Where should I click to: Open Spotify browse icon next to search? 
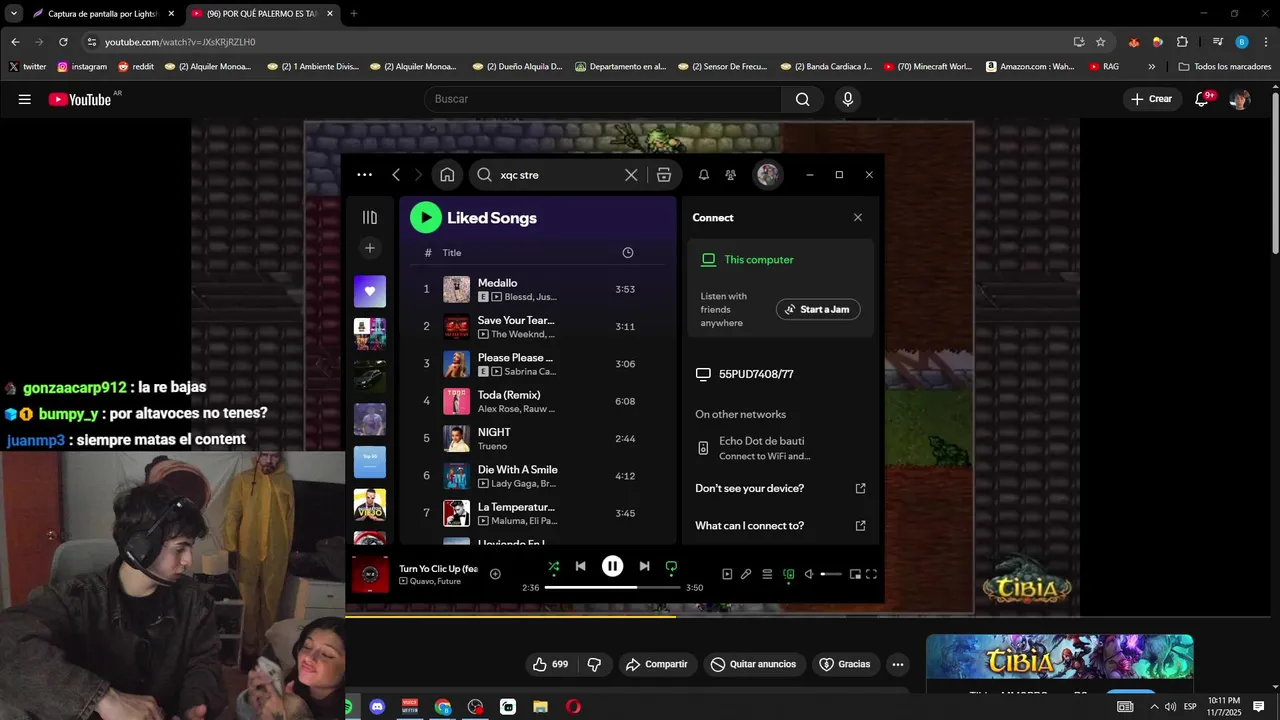coord(664,175)
